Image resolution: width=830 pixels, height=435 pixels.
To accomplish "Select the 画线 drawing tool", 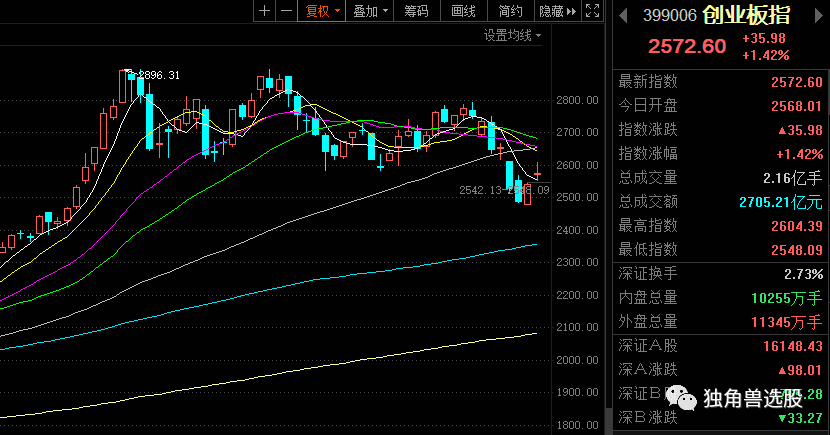I will [x=463, y=11].
